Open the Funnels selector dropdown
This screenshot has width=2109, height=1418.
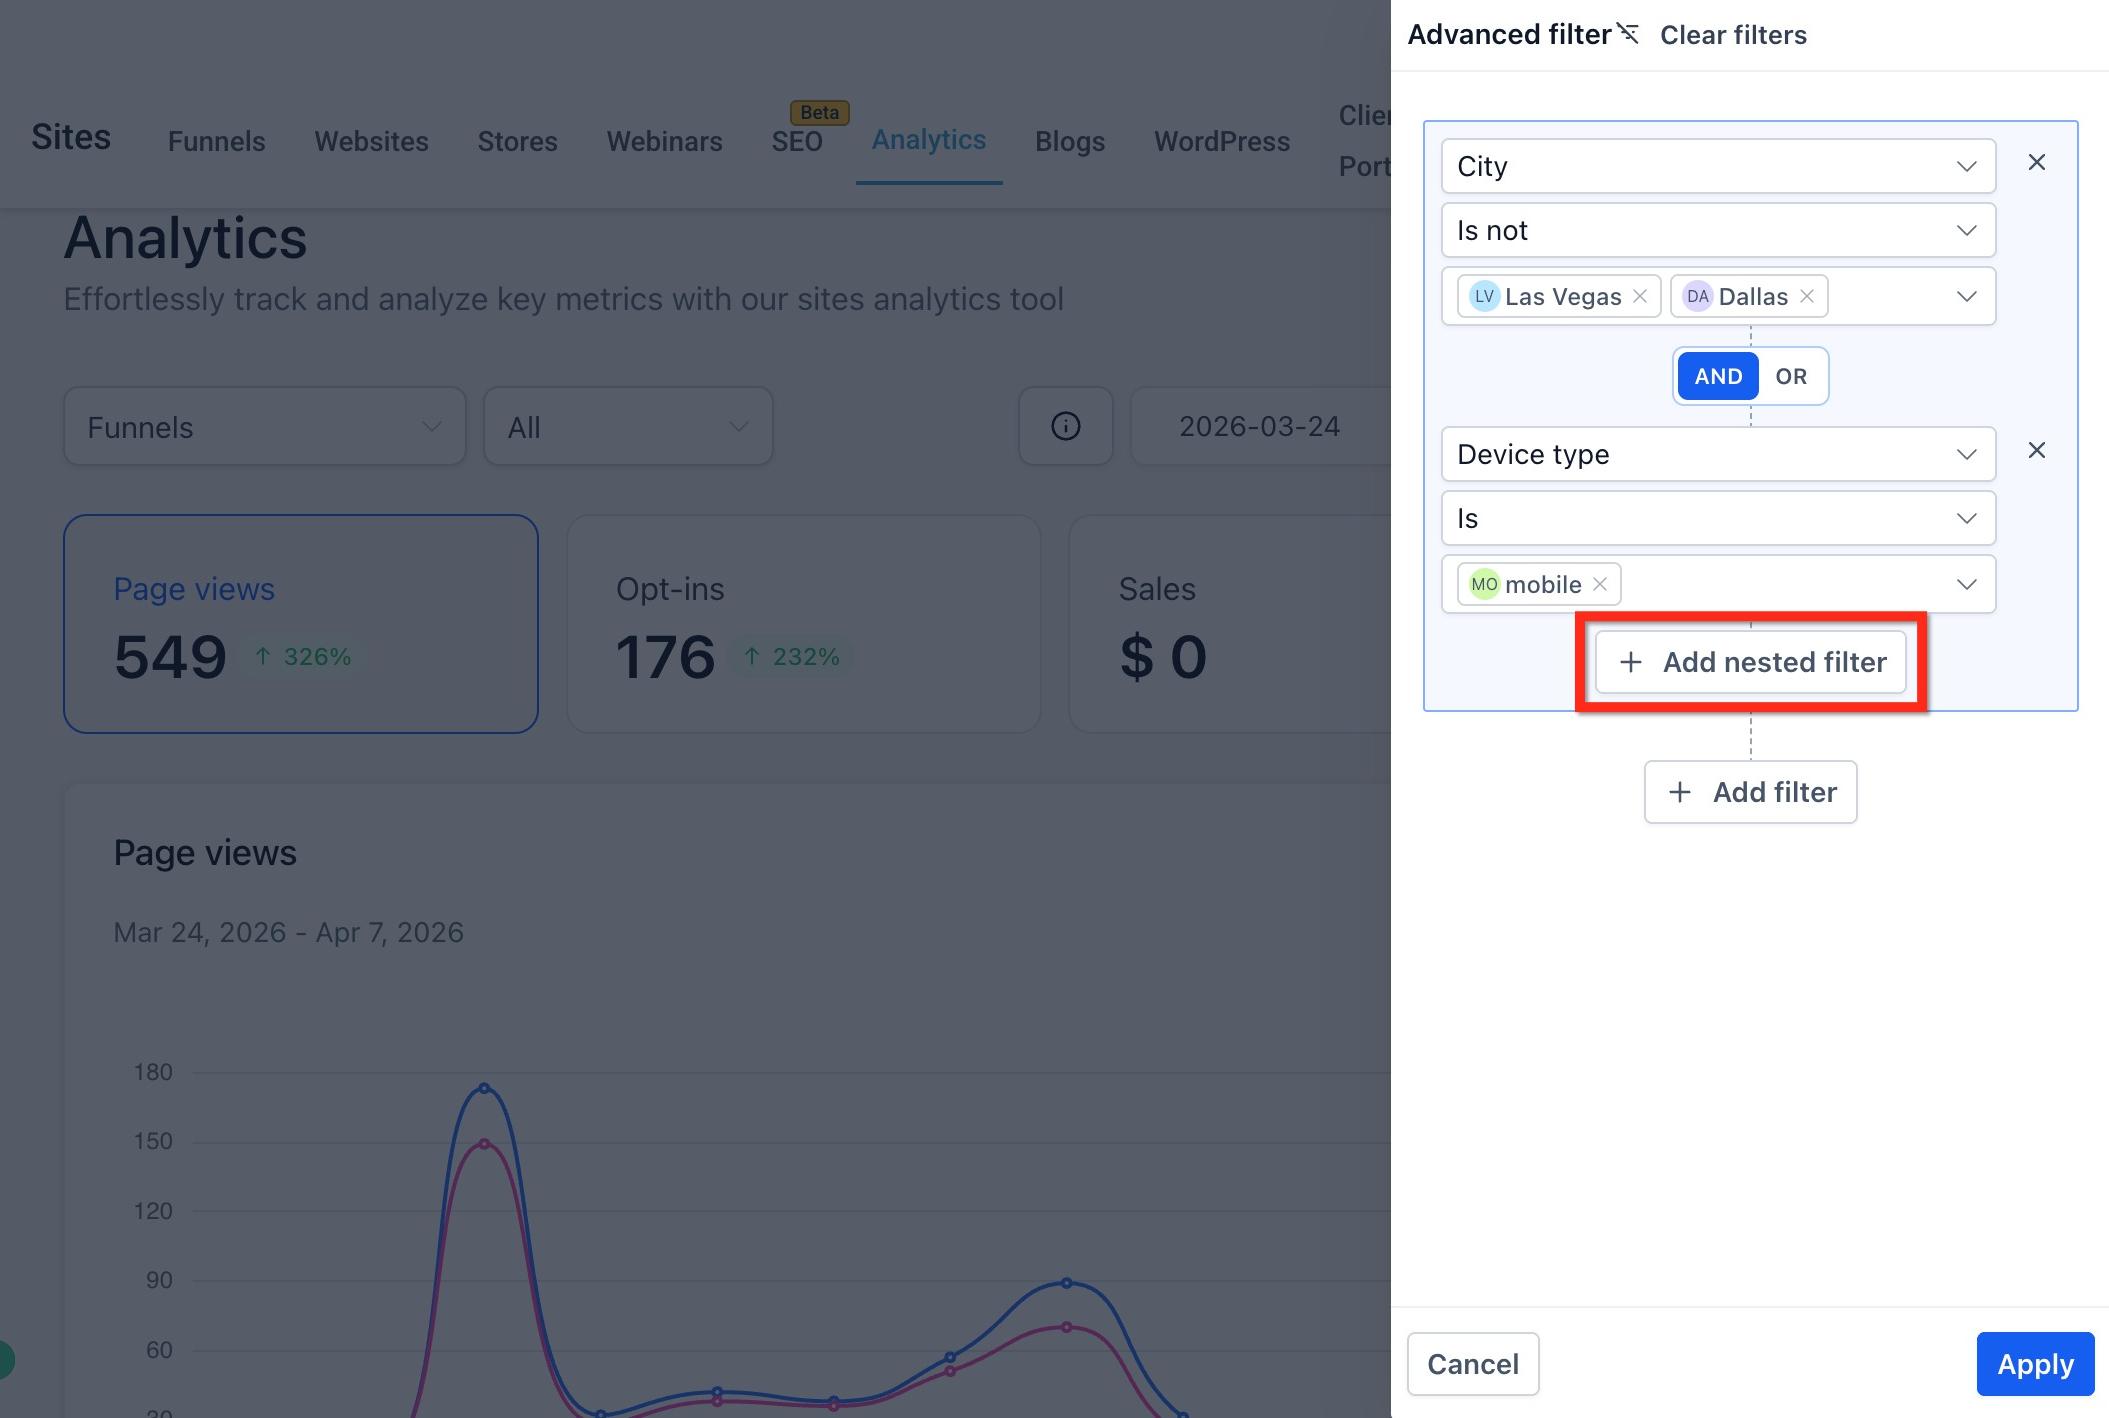tap(265, 426)
